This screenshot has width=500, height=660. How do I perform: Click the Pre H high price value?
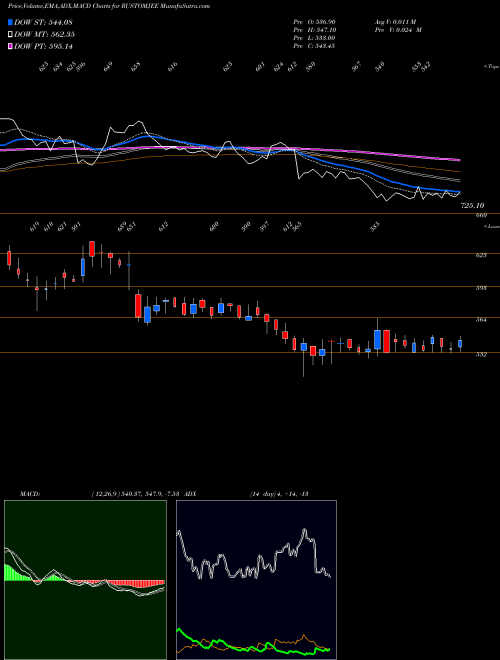point(324,30)
